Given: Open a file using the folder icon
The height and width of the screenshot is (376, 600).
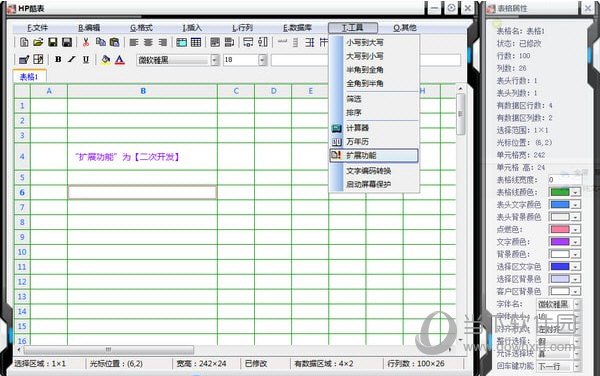Looking at the screenshot, I should point(38,42).
